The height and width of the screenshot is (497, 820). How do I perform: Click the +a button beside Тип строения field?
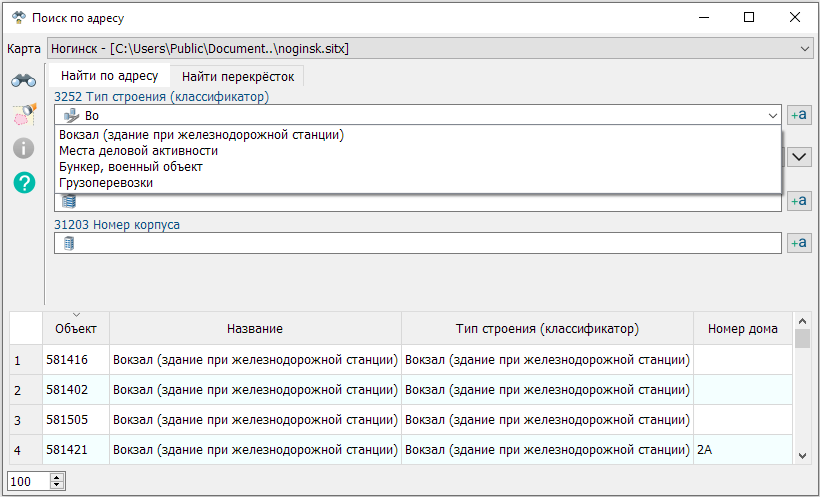click(798, 115)
